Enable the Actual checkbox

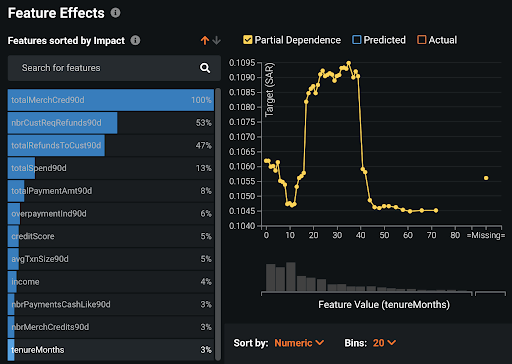click(x=421, y=40)
